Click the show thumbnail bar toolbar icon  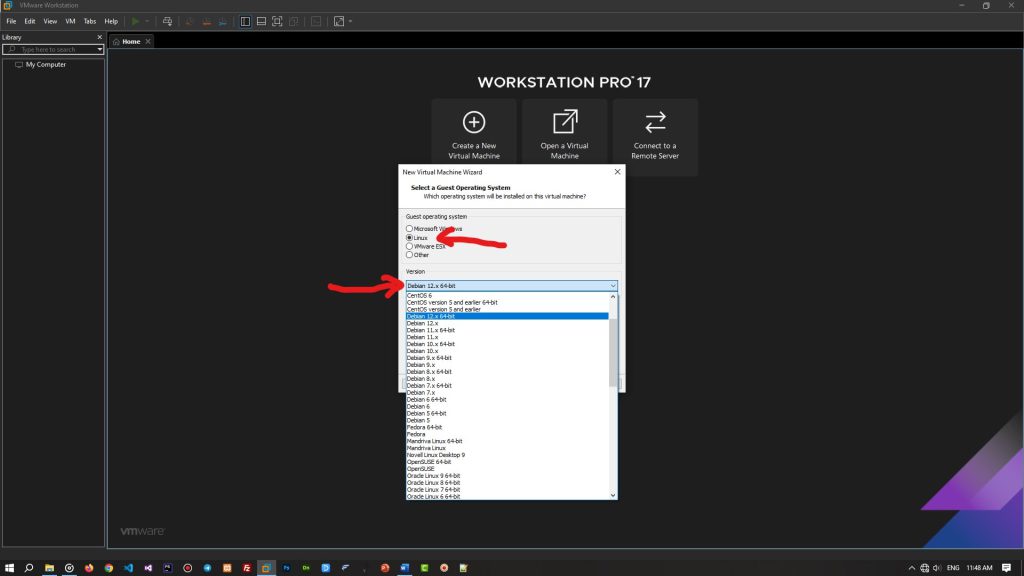261,20
